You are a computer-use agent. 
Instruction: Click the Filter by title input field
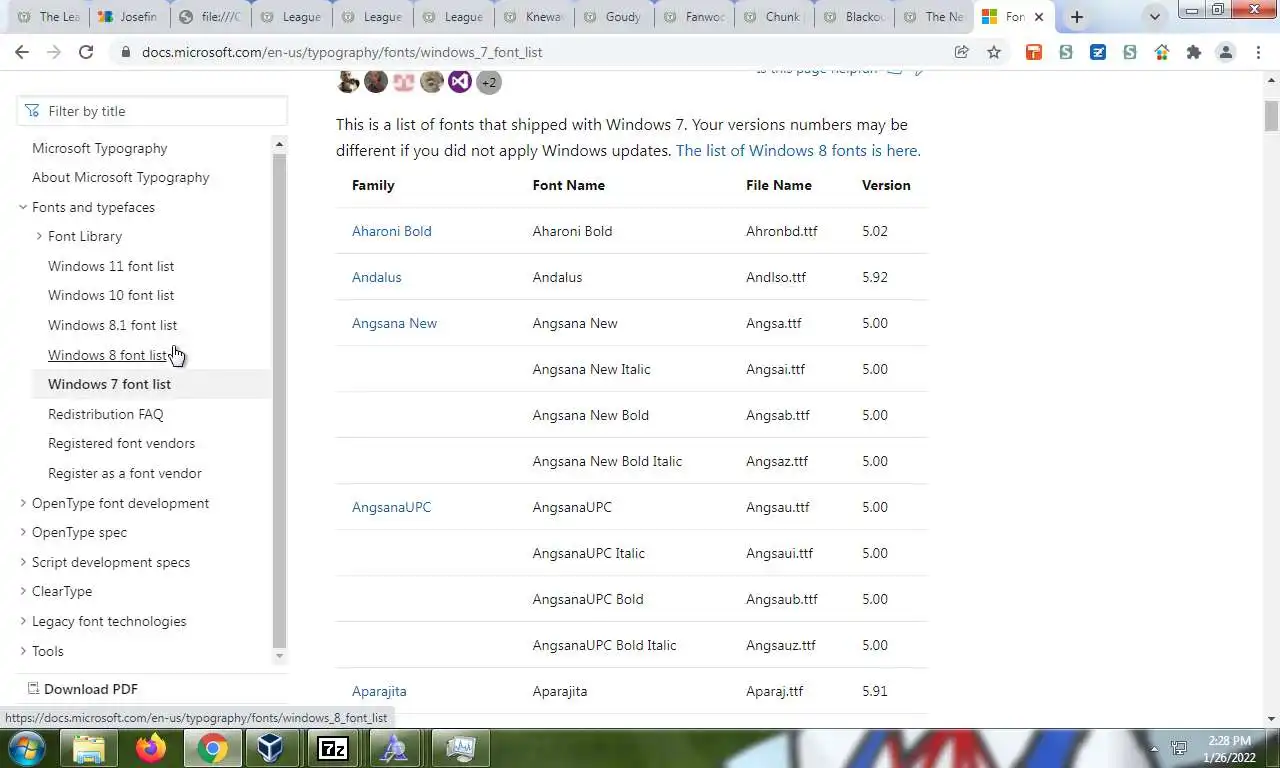click(152, 111)
